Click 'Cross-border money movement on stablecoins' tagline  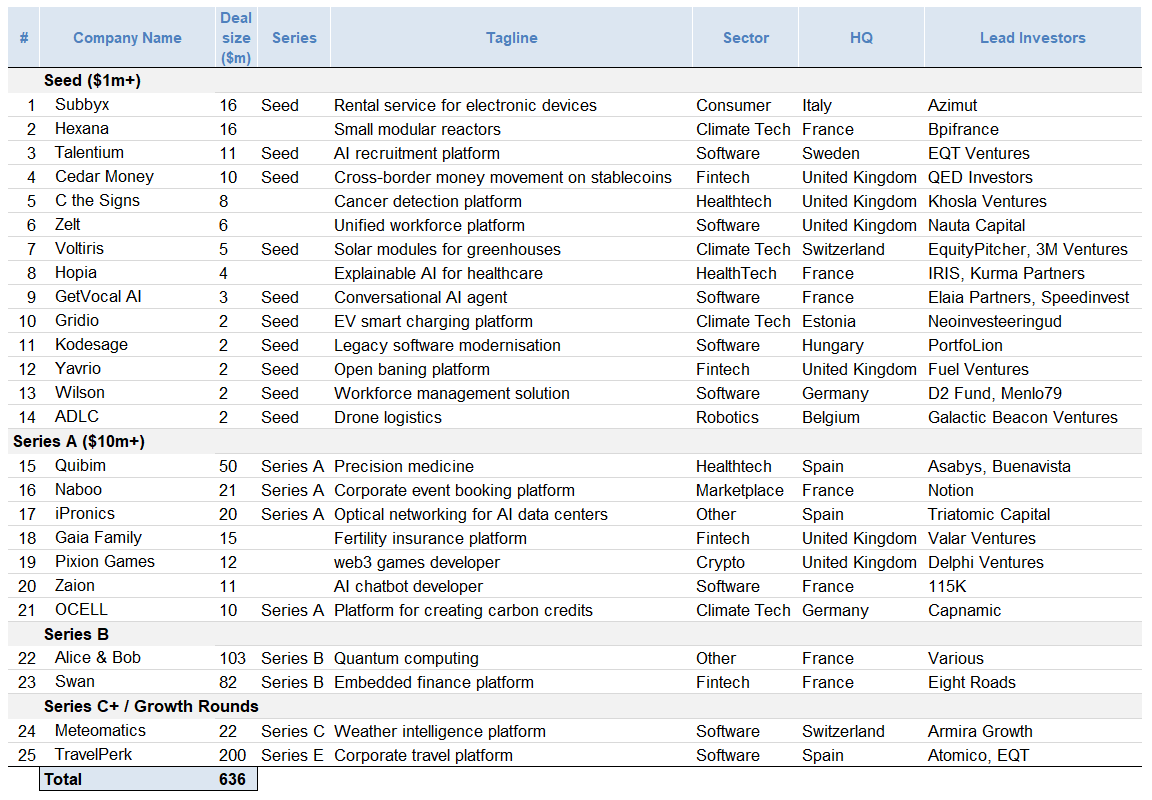pyautogui.click(x=503, y=178)
